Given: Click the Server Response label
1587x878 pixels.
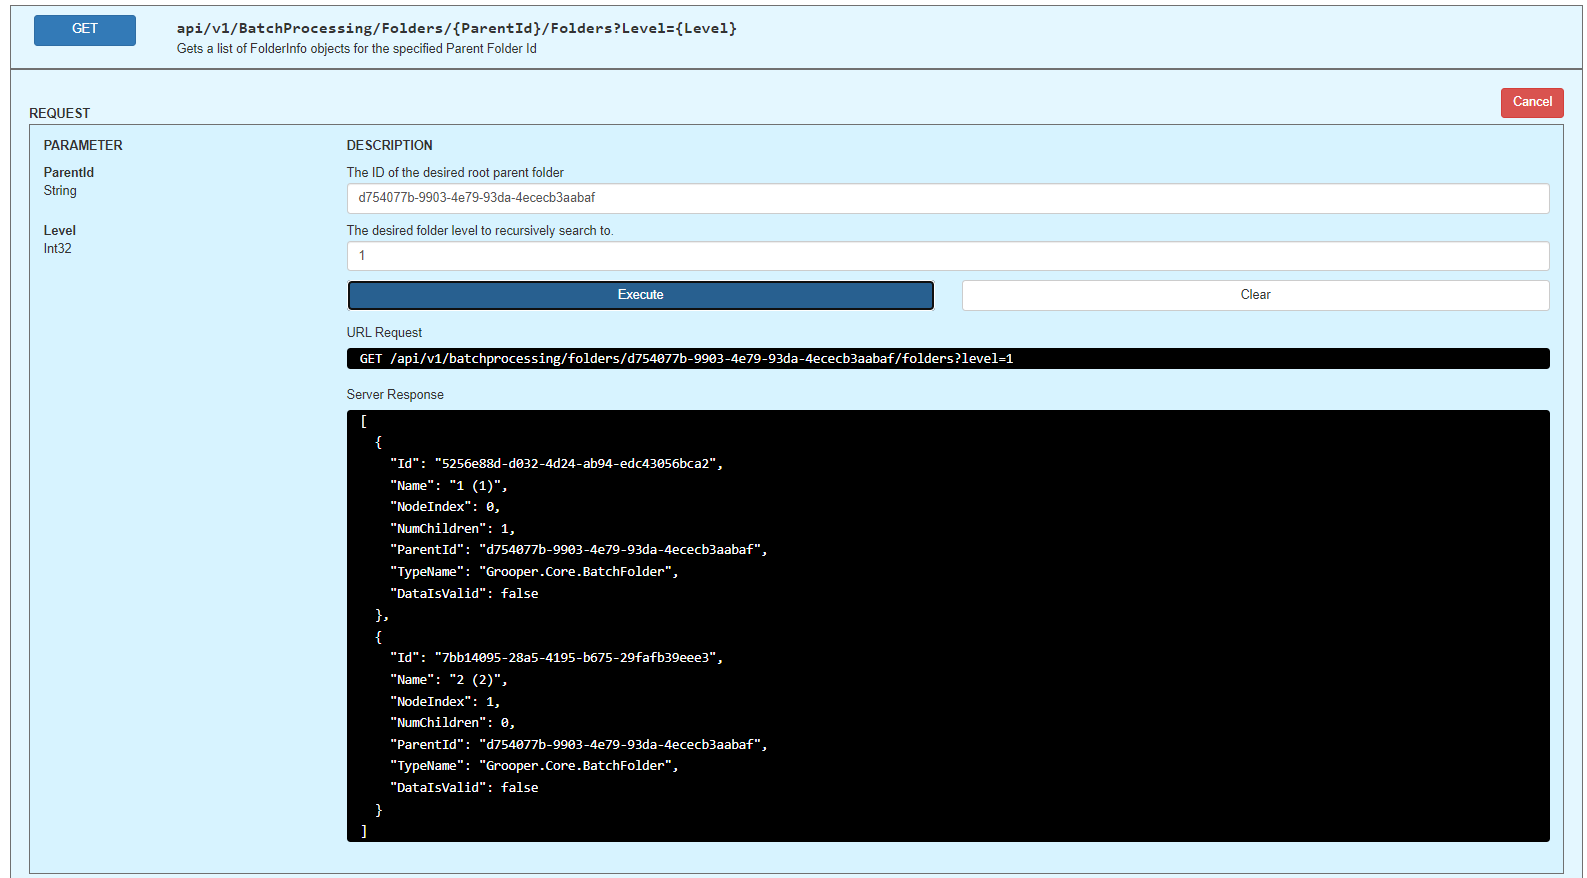Looking at the screenshot, I should pos(395,394).
